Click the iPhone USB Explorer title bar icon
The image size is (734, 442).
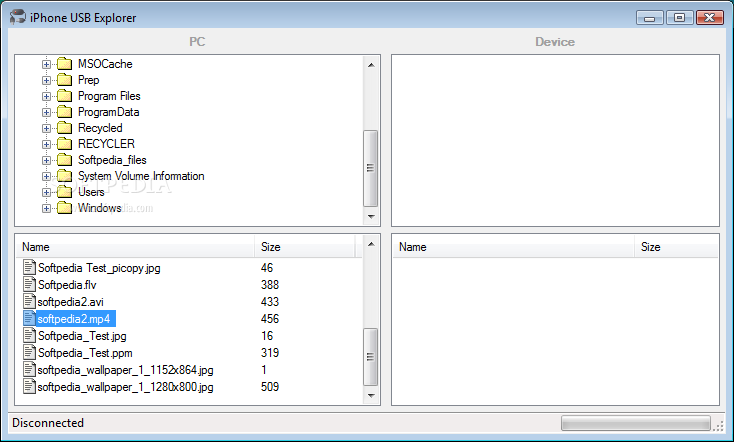coord(18,17)
